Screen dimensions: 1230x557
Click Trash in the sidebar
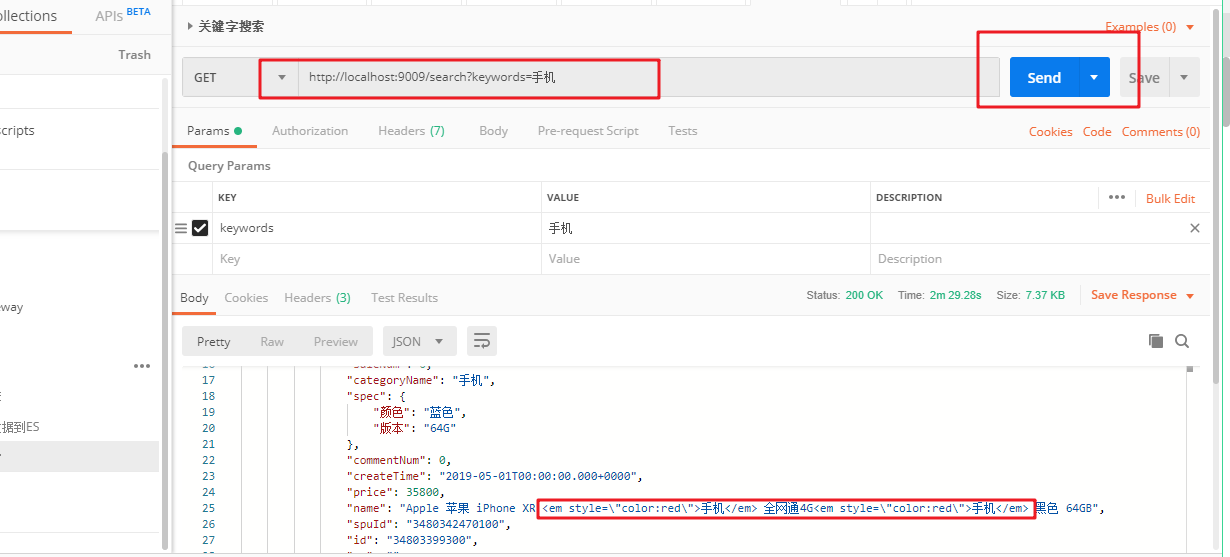point(134,55)
